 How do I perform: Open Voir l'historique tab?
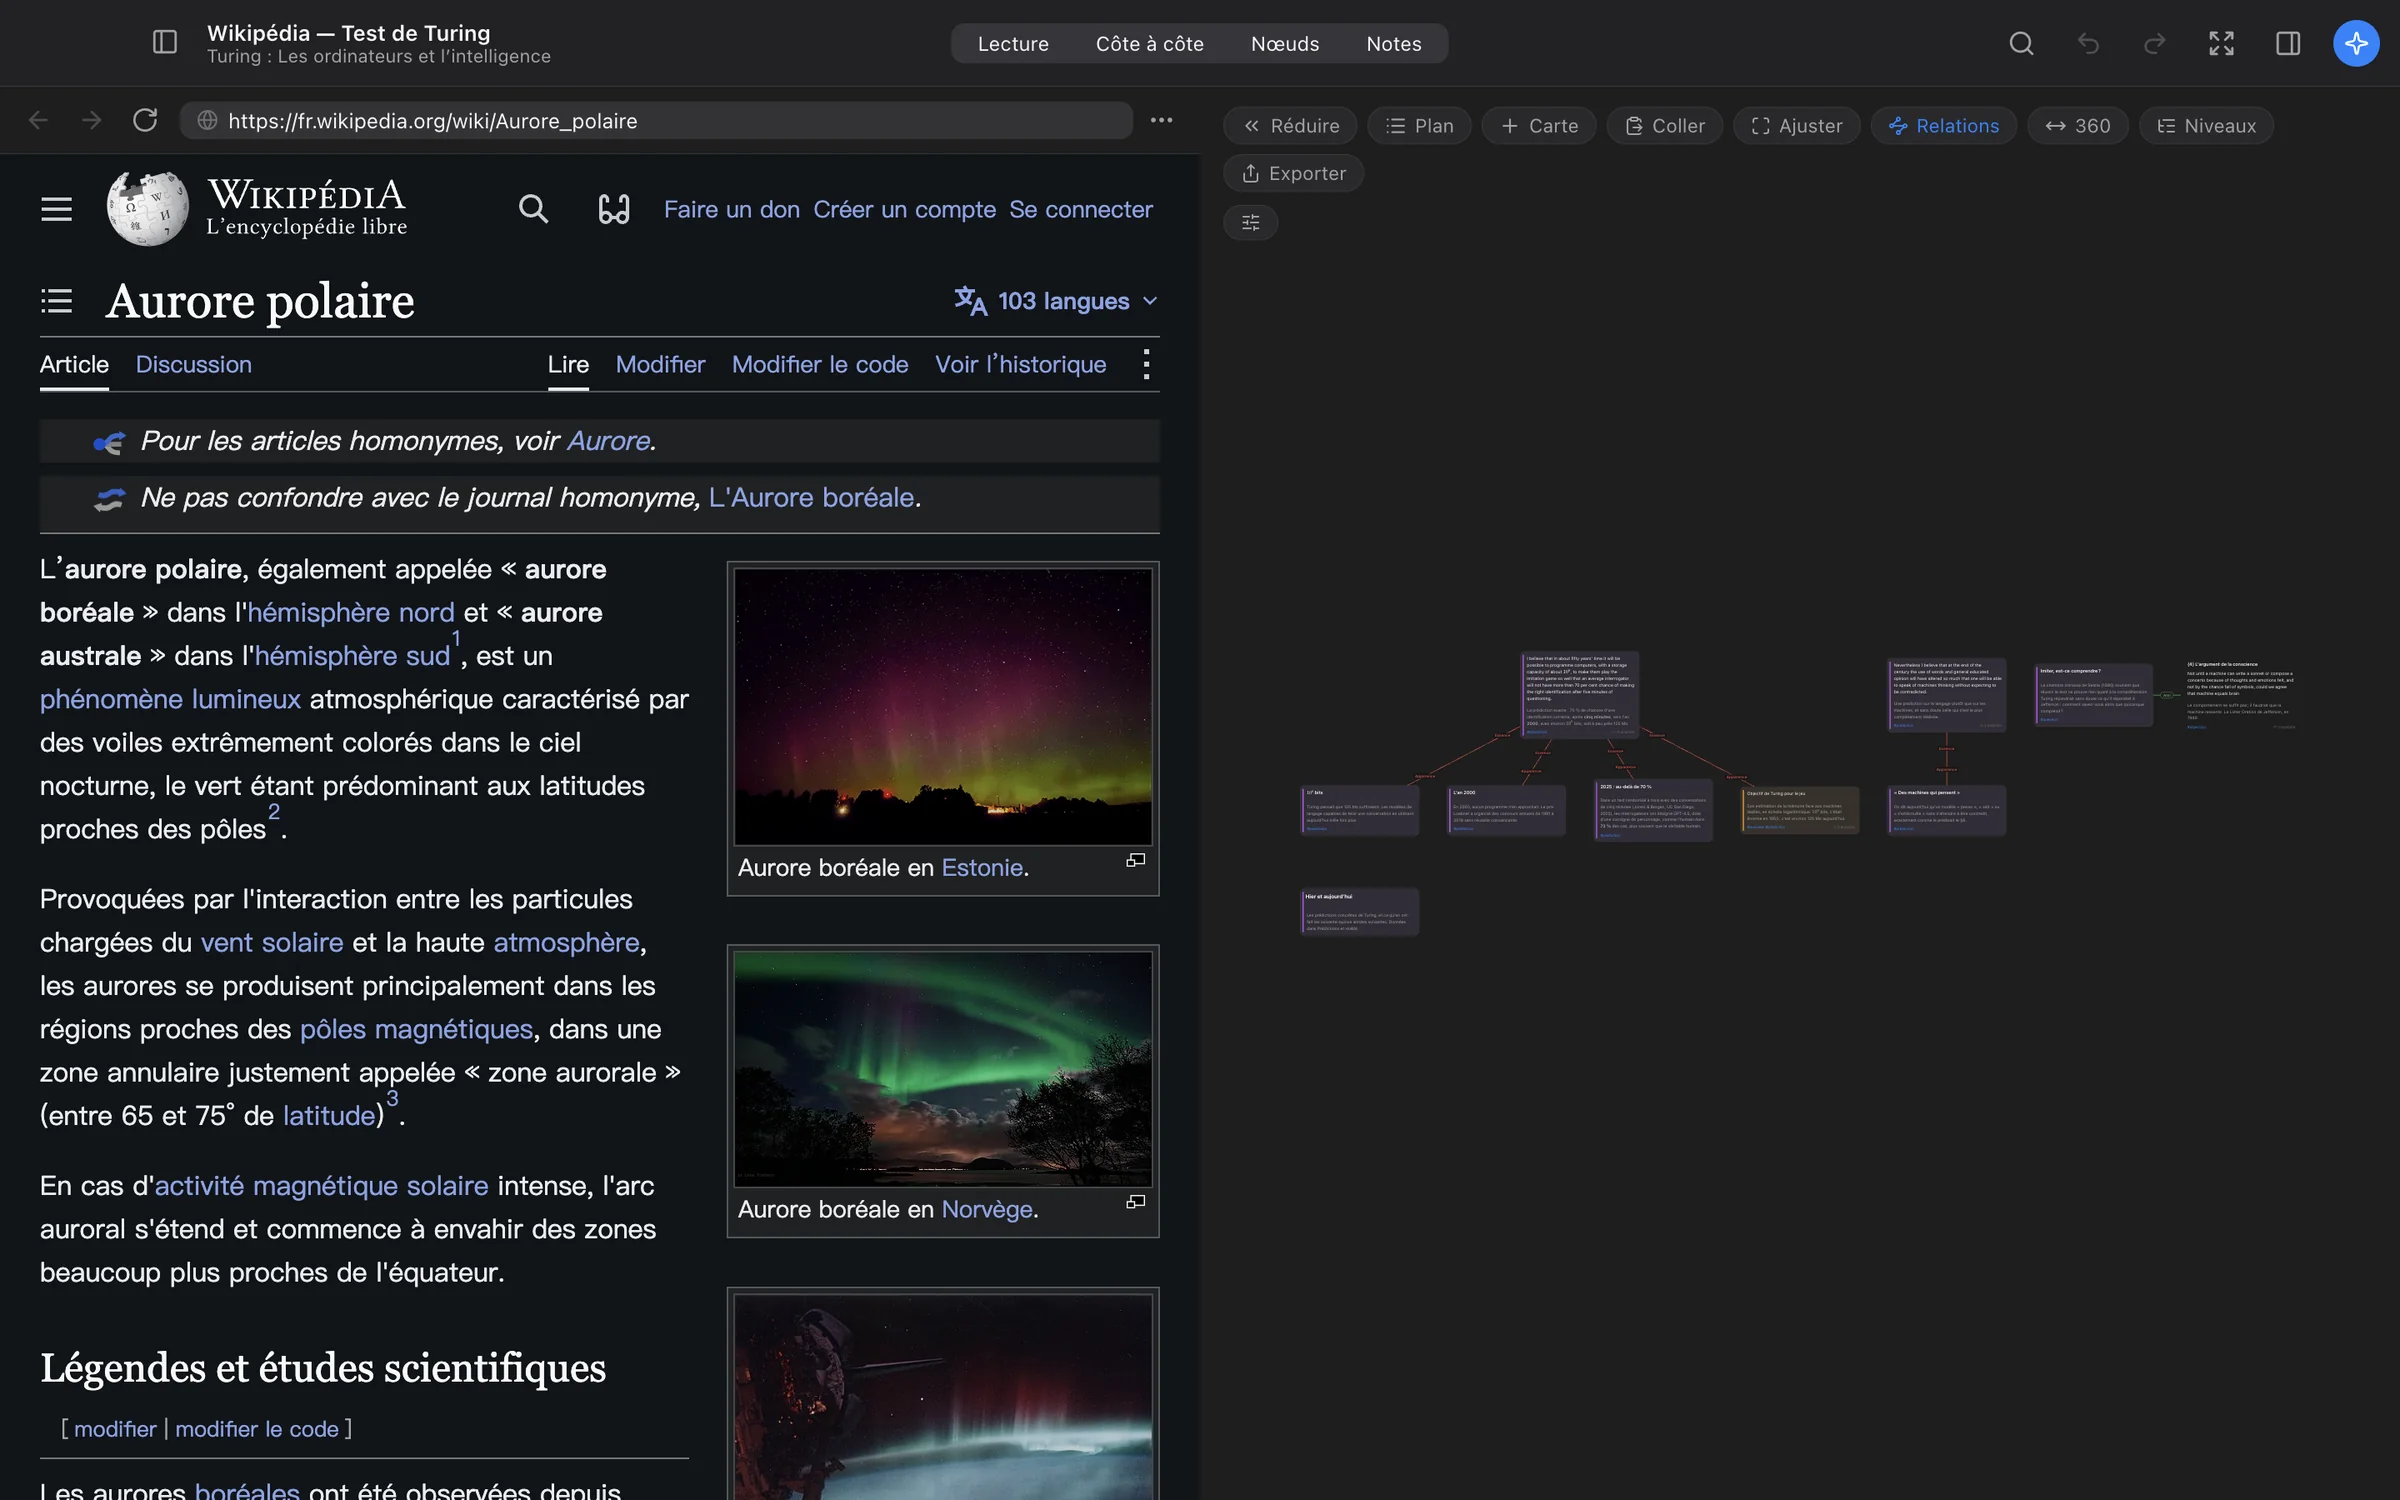[x=1020, y=364]
